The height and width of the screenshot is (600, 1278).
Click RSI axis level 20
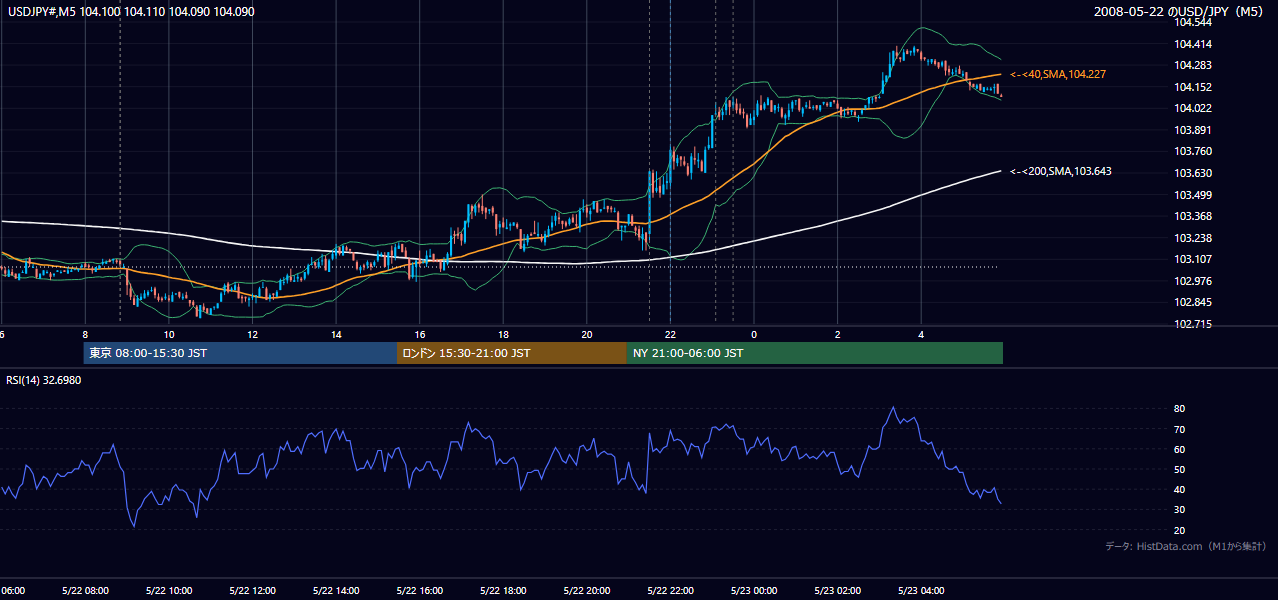coord(1180,530)
